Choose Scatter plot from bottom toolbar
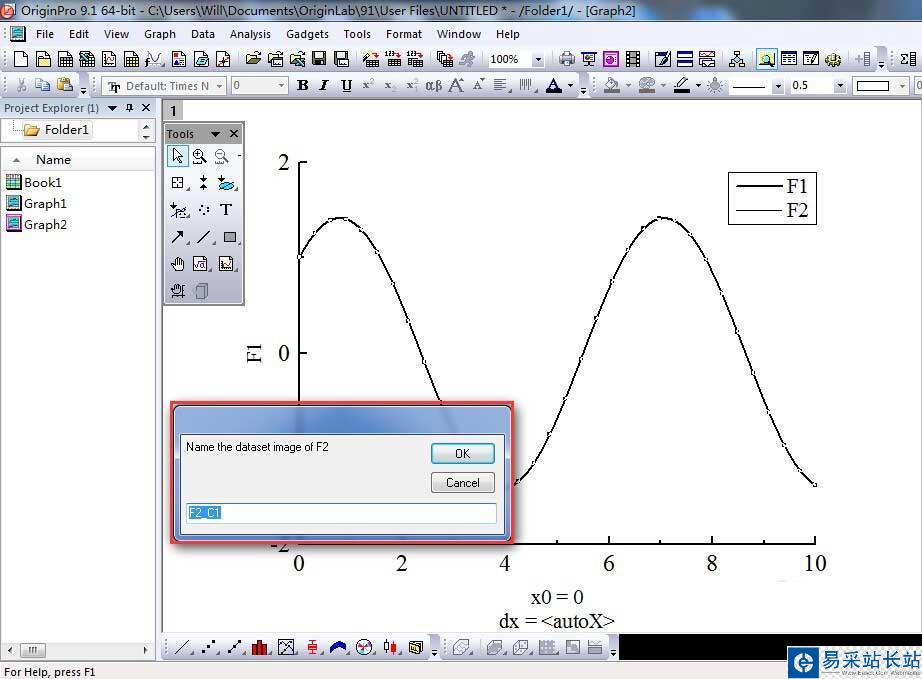The height and width of the screenshot is (679, 922). tap(209, 648)
